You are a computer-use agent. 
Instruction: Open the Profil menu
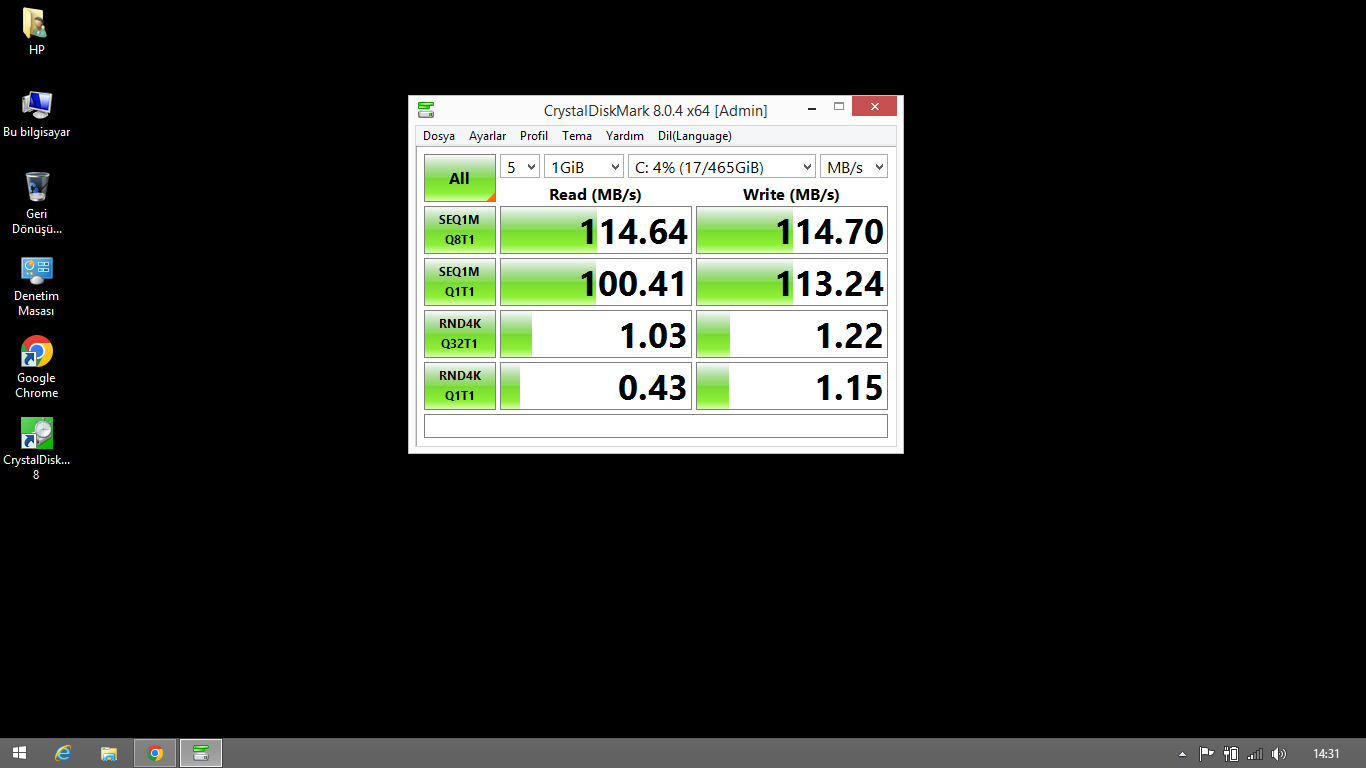point(534,136)
